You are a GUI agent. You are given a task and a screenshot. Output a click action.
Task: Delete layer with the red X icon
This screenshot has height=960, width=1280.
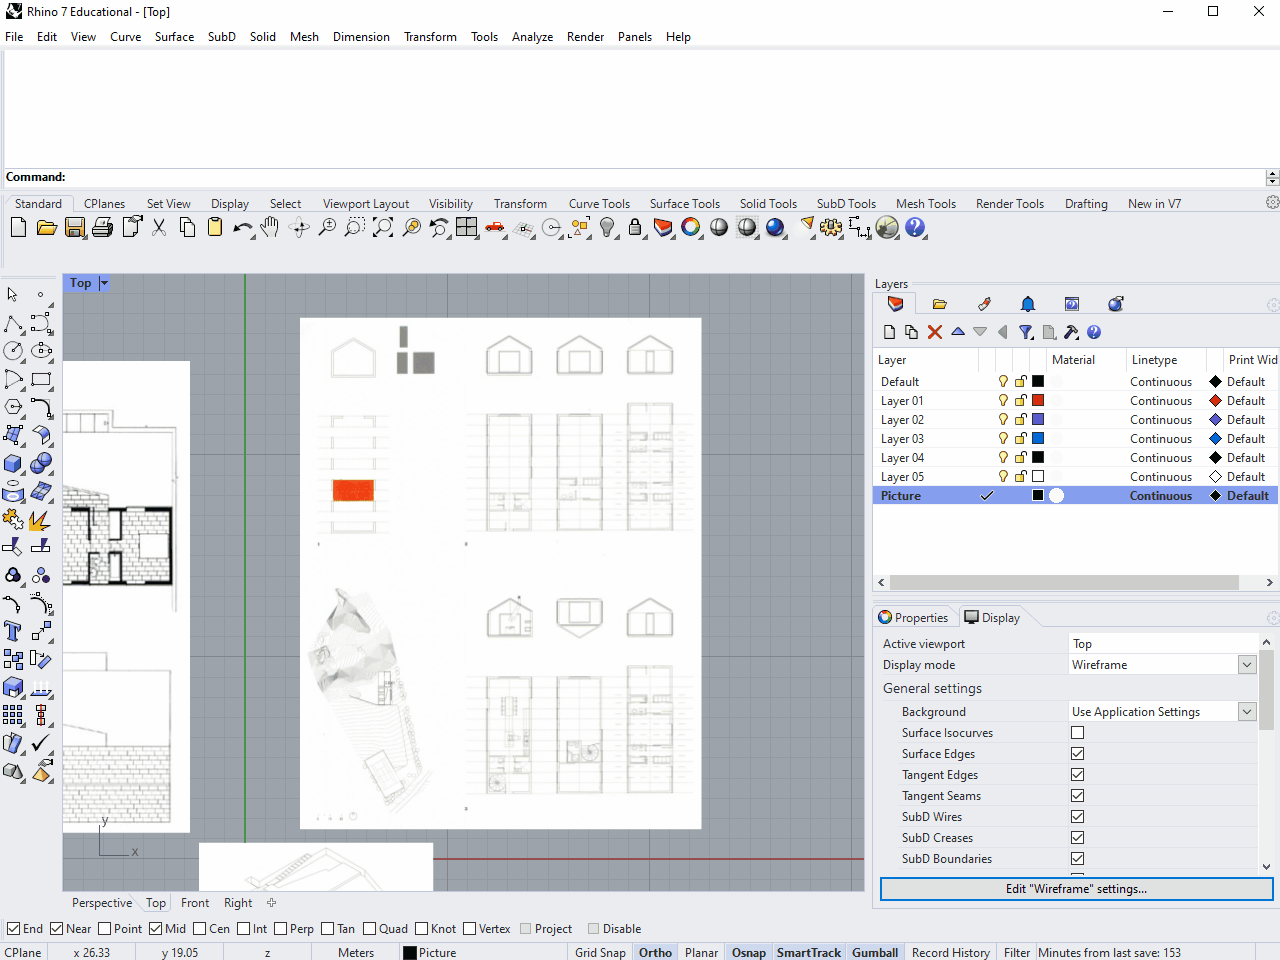coord(935,332)
